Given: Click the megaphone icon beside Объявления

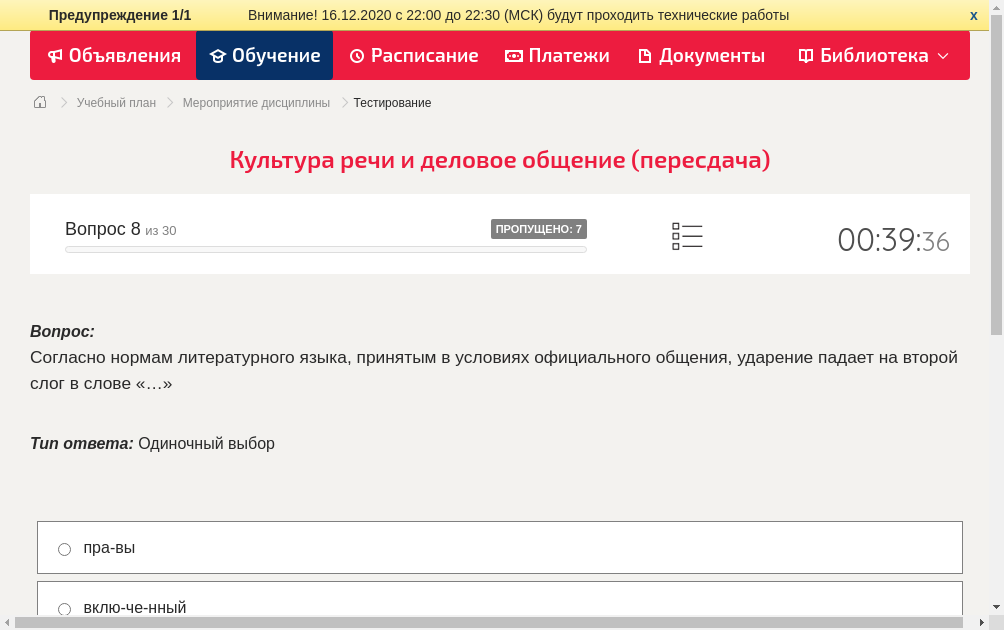Looking at the screenshot, I should pyautogui.click(x=55, y=56).
